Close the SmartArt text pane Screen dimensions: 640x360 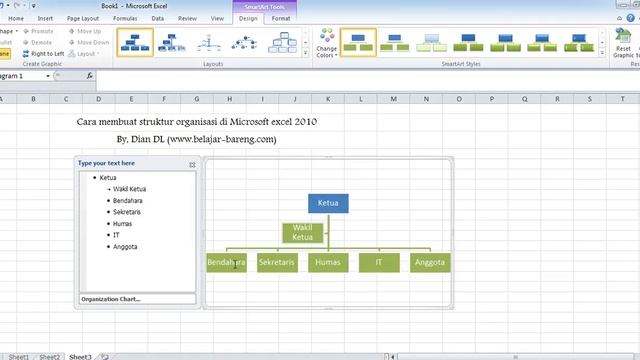(192, 165)
